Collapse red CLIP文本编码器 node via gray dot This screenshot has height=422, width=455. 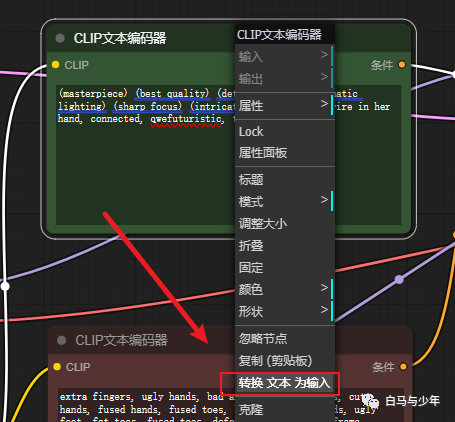coord(62,340)
